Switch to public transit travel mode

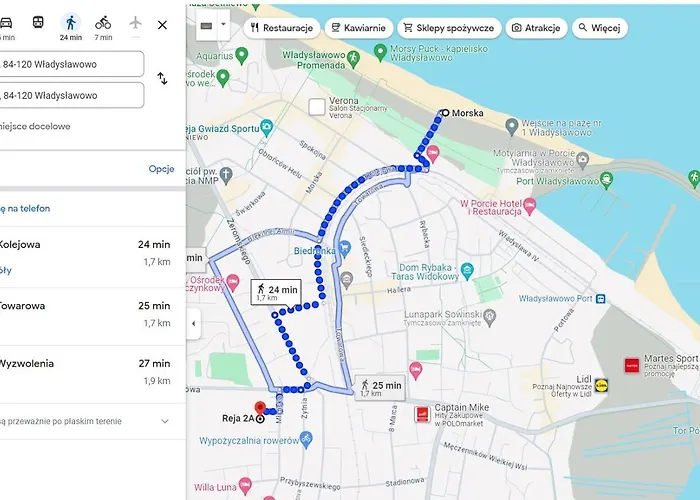[x=37, y=24]
